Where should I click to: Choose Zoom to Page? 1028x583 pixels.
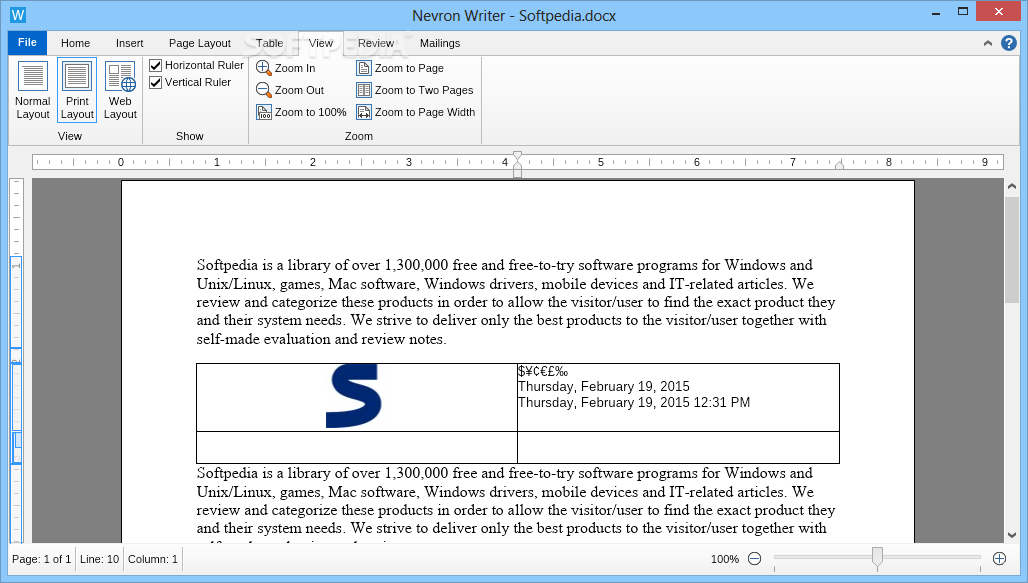[x=400, y=68]
